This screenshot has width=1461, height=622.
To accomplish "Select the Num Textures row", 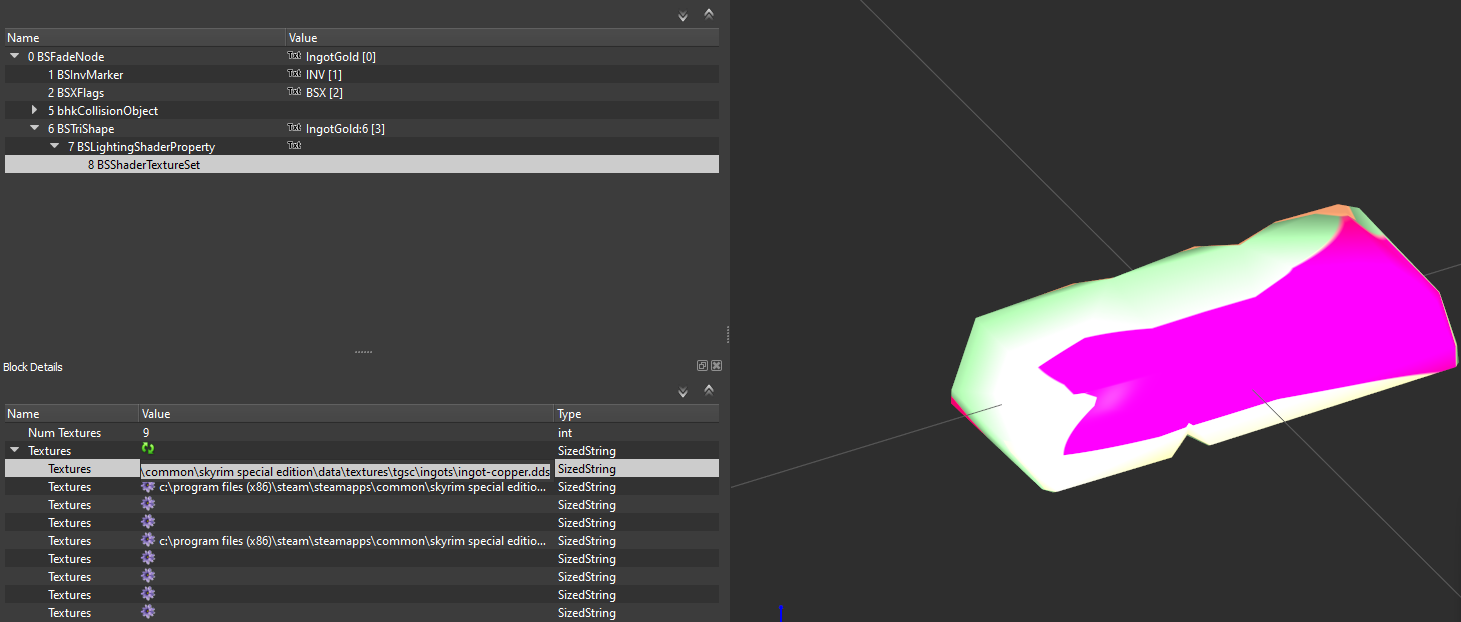I will (362, 433).
